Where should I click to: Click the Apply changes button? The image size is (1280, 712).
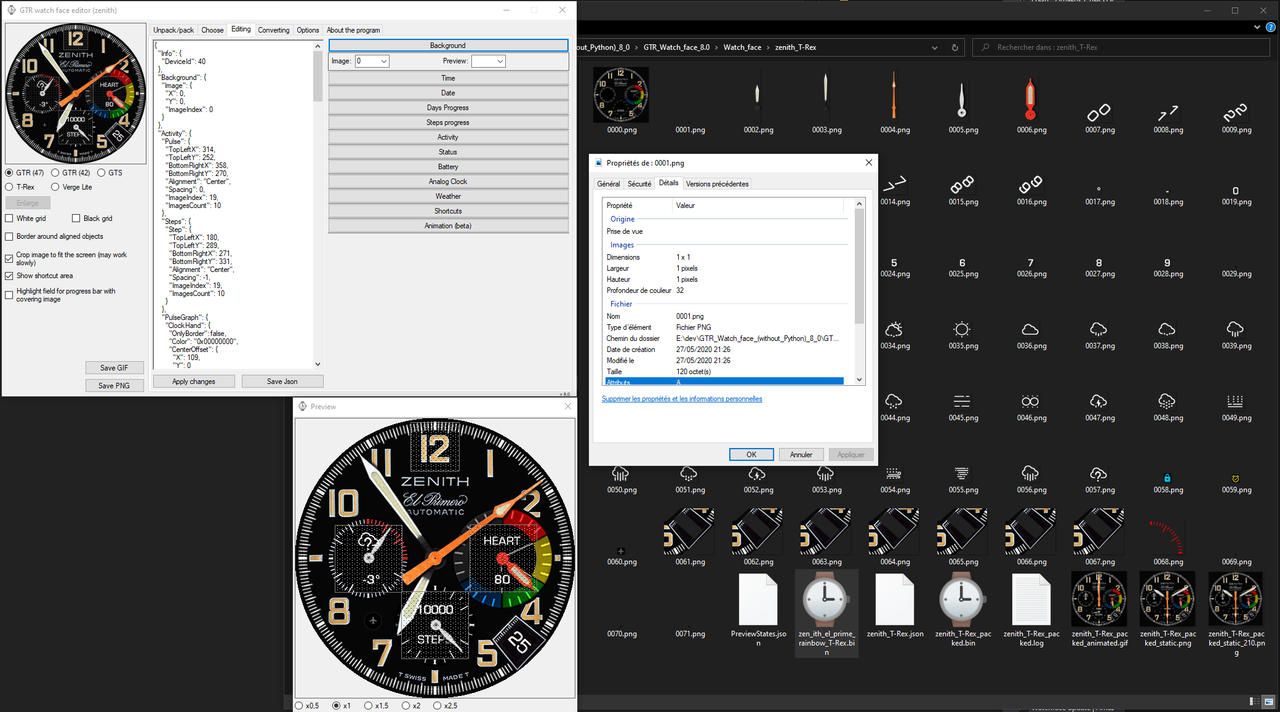coord(194,381)
